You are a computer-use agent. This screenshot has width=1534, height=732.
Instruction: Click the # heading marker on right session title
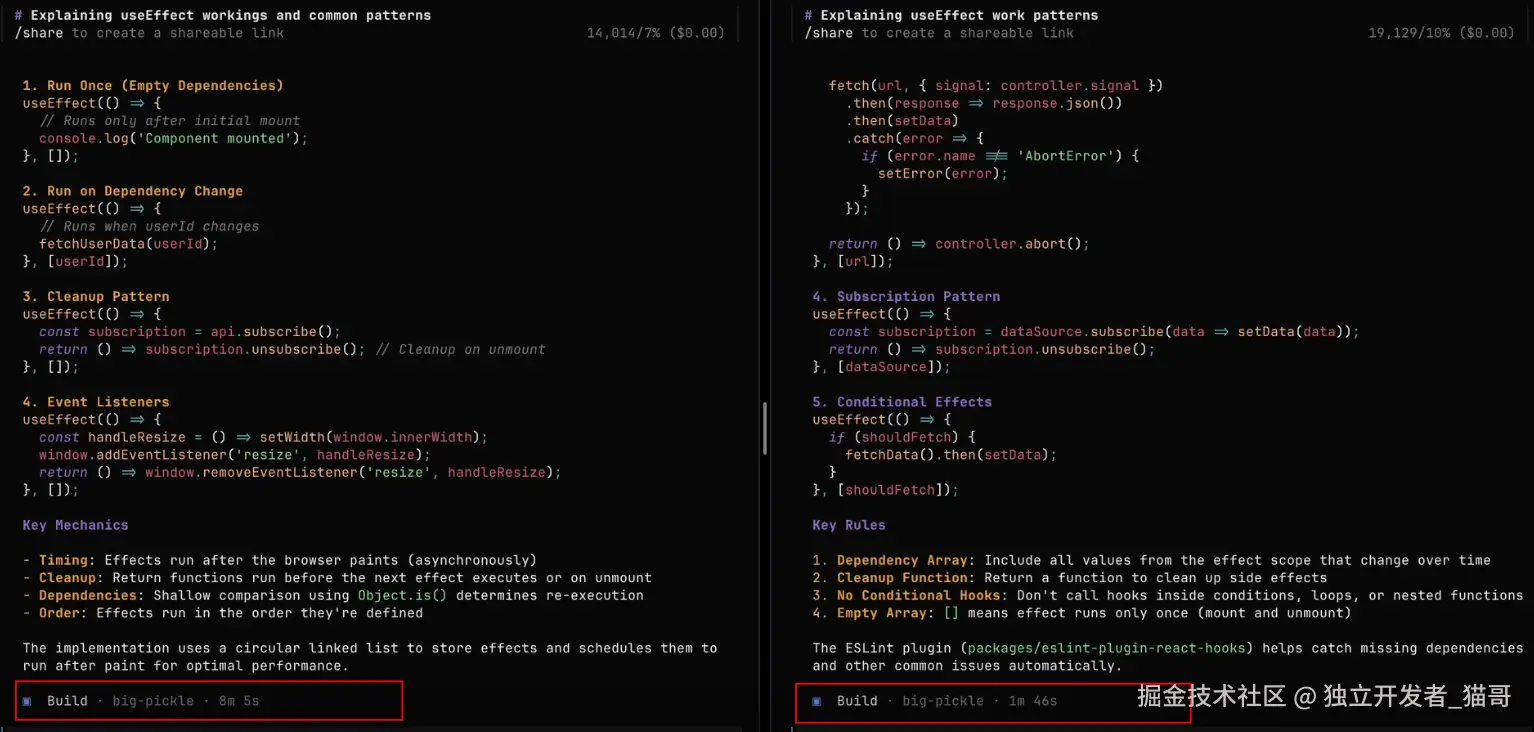[x=809, y=14]
